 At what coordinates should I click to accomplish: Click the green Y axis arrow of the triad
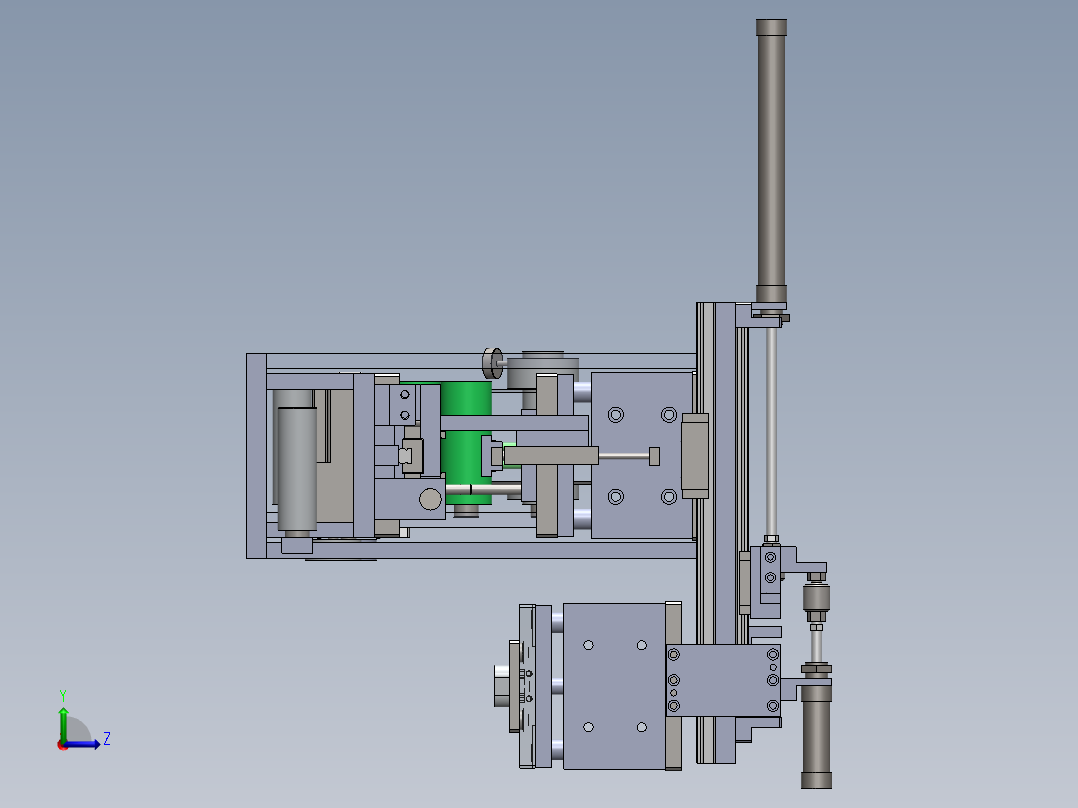[x=63, y=724]
